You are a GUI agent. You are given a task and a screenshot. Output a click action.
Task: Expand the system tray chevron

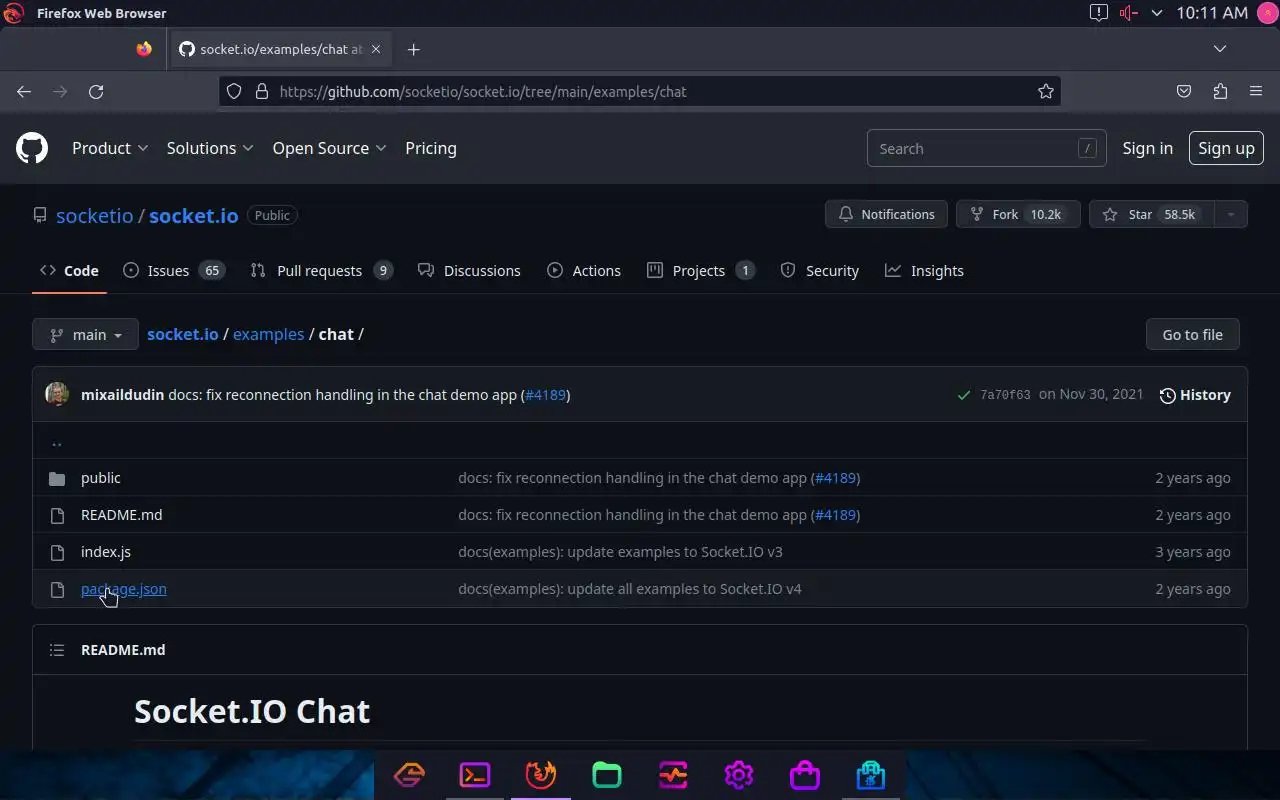coord(1157,13)
